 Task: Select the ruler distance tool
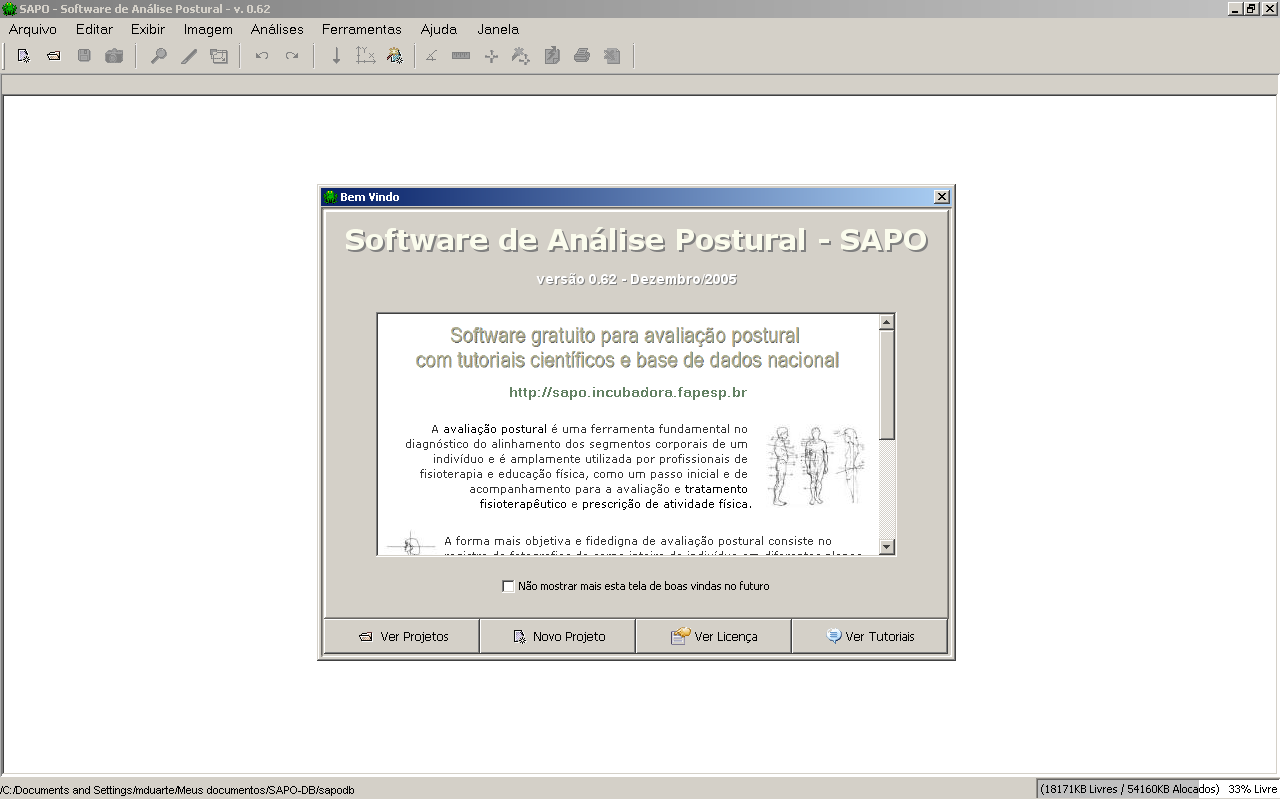pos(461,56)
